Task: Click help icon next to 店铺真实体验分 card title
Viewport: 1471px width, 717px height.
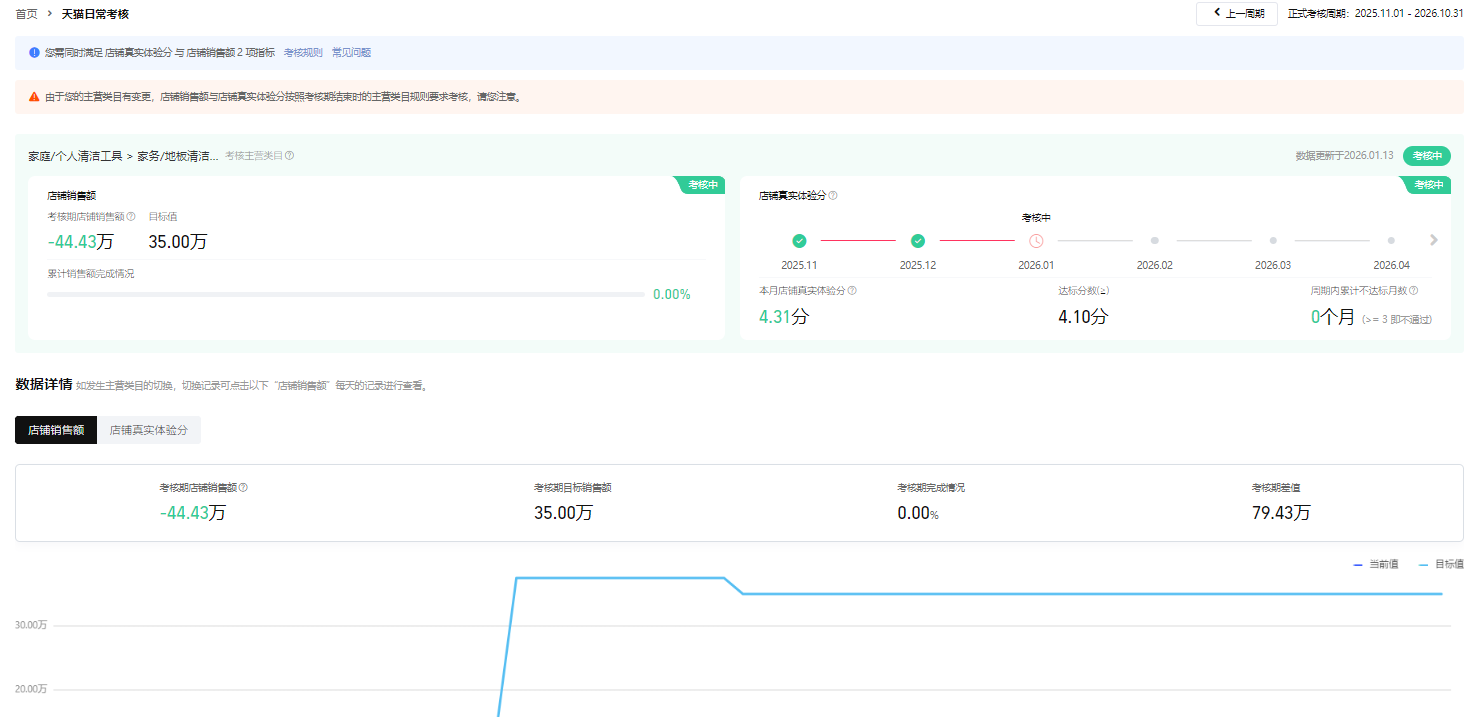Action: coord(833,196)
